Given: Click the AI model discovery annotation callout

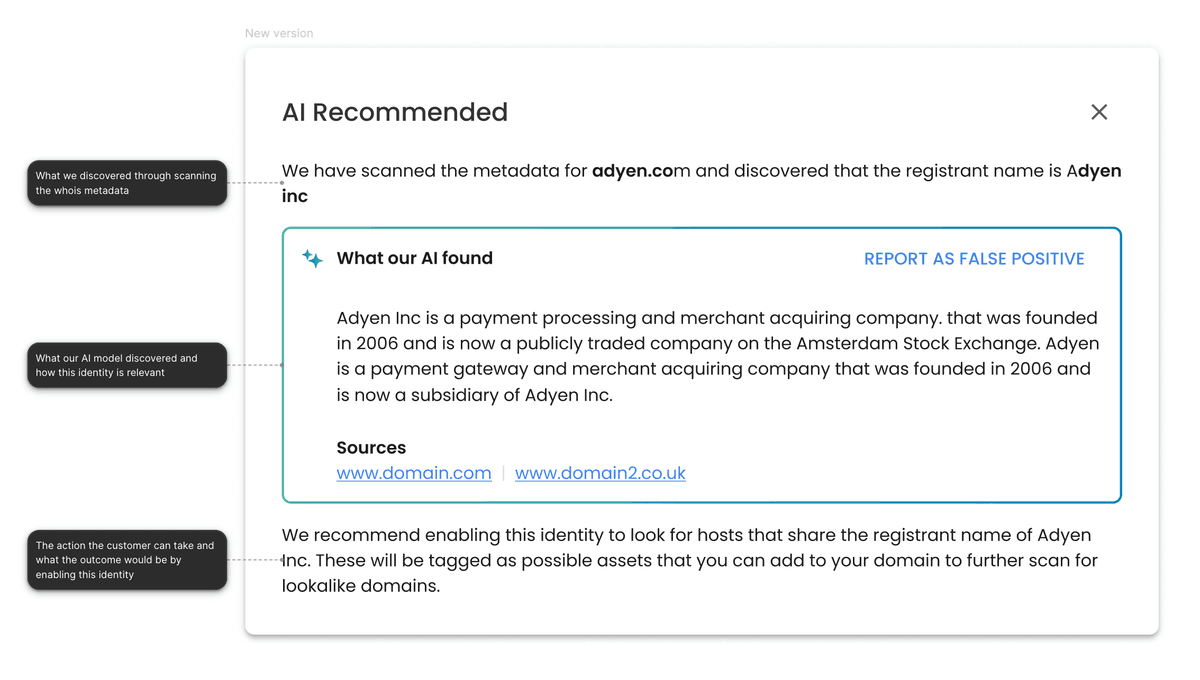Looking at the screenshot, I should tap(126, 365).
